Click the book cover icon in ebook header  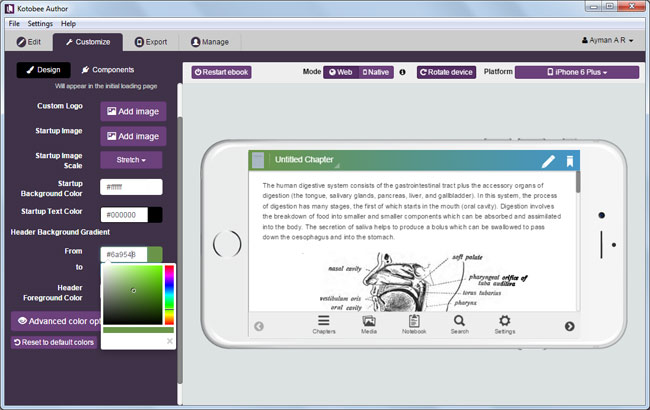coord(258,160)
